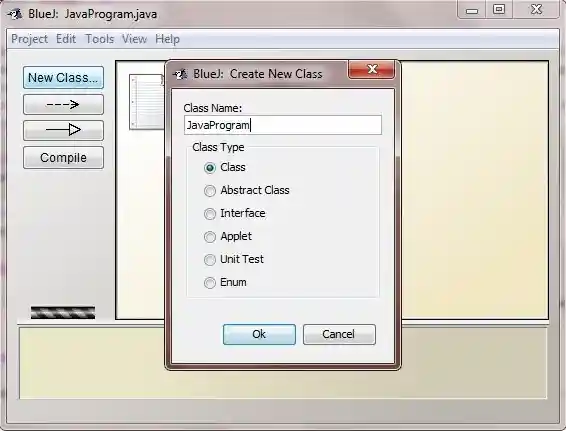Open the Tools menu
566x431 pixels.
[x=100, y=39]
